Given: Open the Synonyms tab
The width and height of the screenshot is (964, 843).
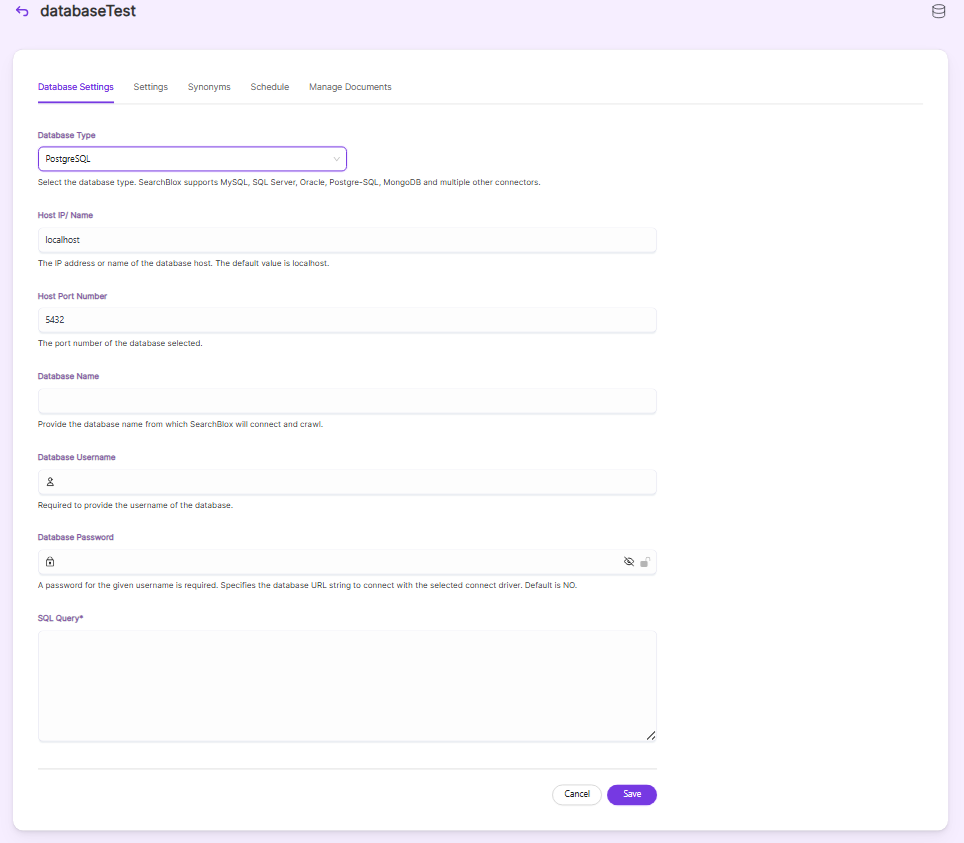Looking at the screenshot, I should click(209, 87).
